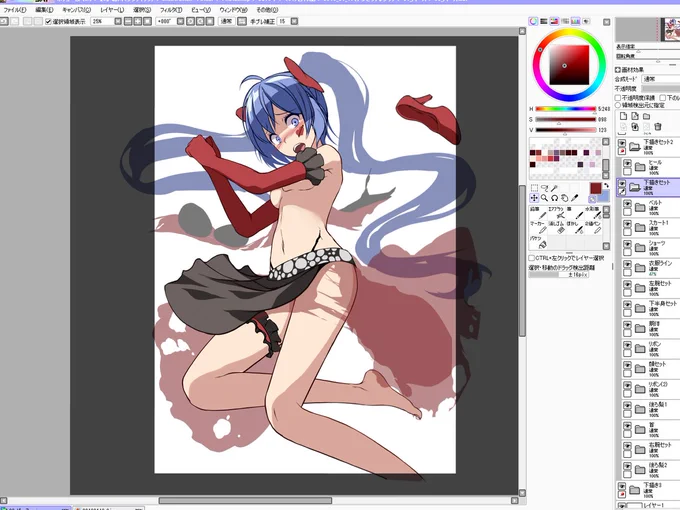Select the lasso selection tool
This screenshot has width=680, height=510.
point(544,187)
